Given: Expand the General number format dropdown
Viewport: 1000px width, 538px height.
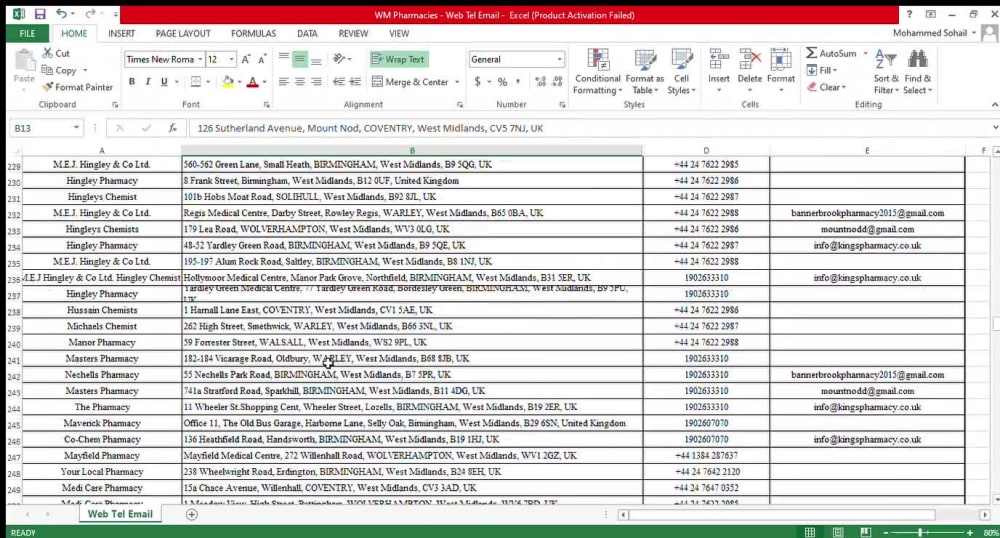Looking at the screenshot, I should [559, 59].
